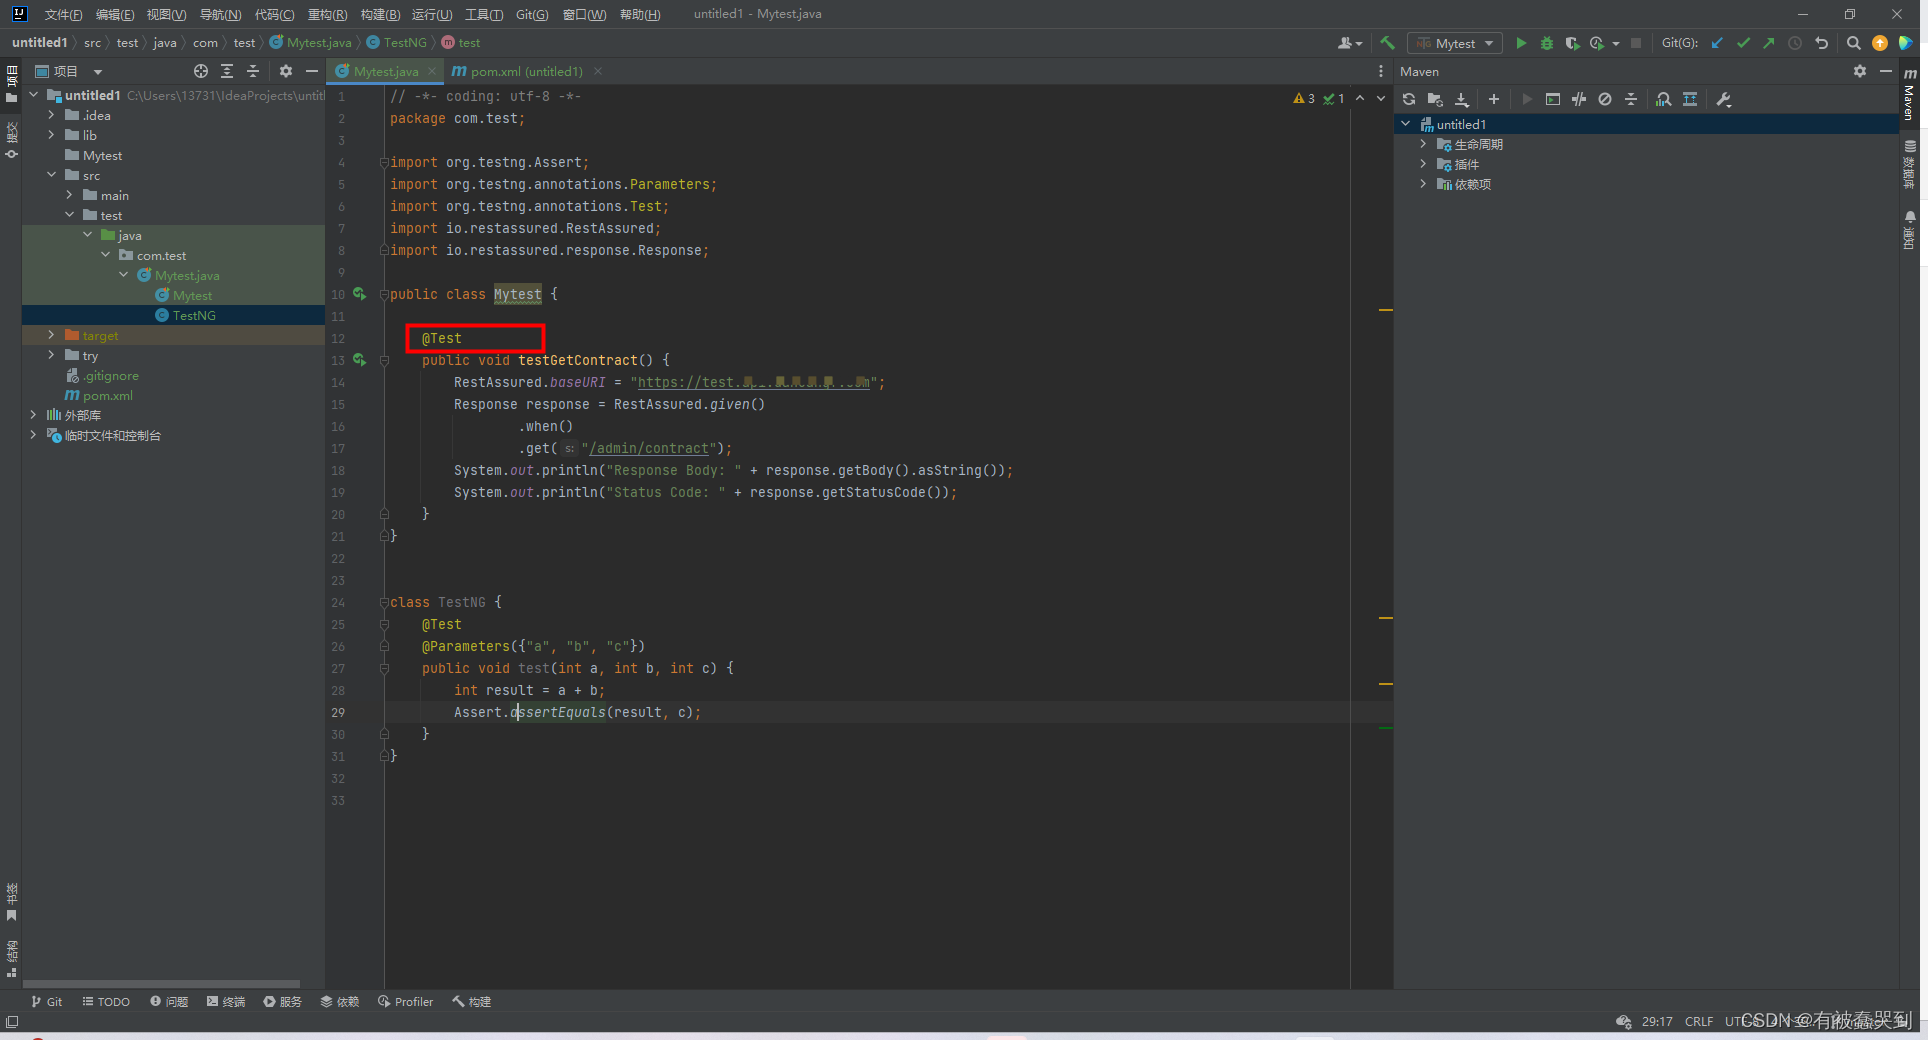Click the Git push arrow
Image resolution: width=1928 pixels, height=1040 pixels.
pos(1768,43)
